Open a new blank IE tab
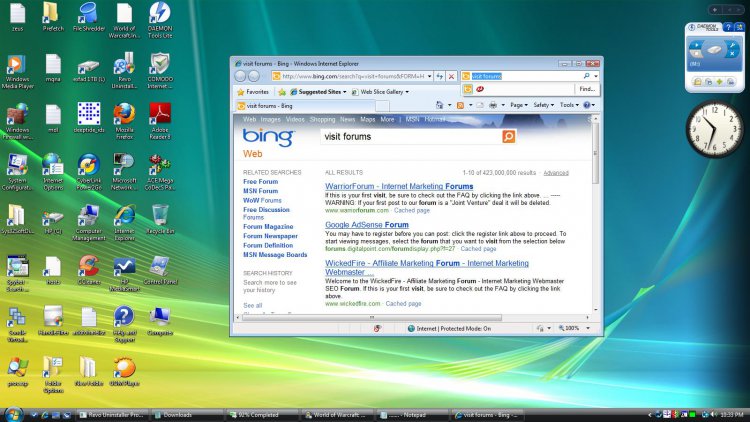This screenshot has height=422, width=750. click(x=382, y=106)
